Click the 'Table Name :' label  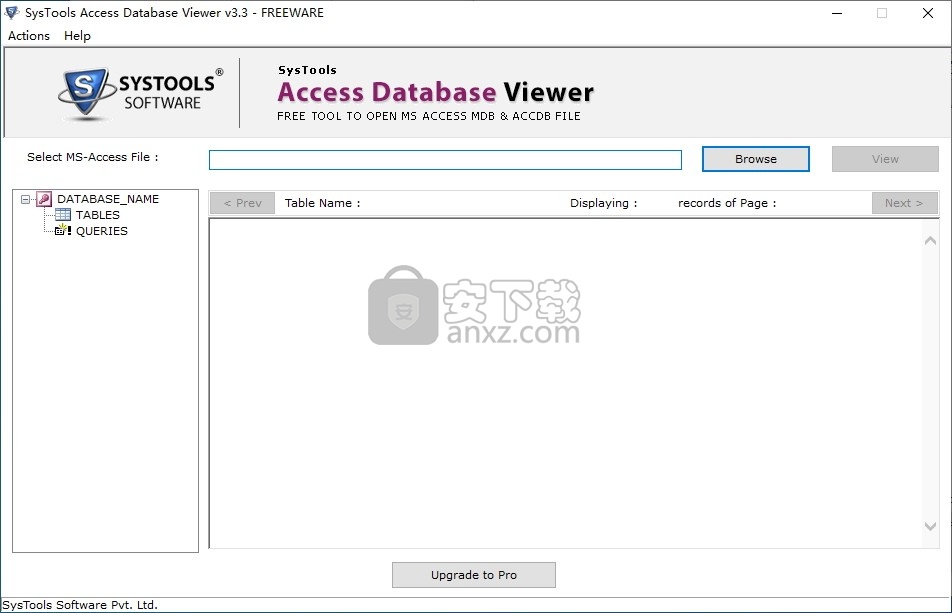coord(322,203)
